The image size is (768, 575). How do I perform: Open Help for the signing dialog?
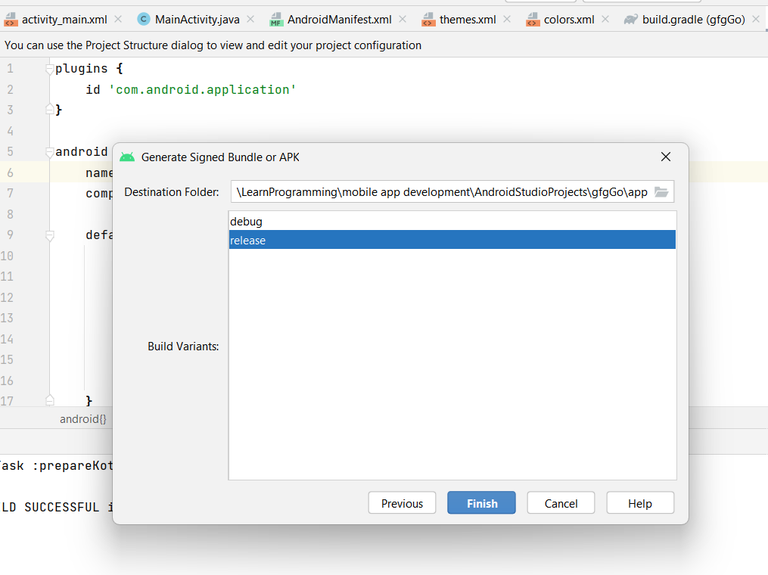pyautogui.click(x=640, y=503)
